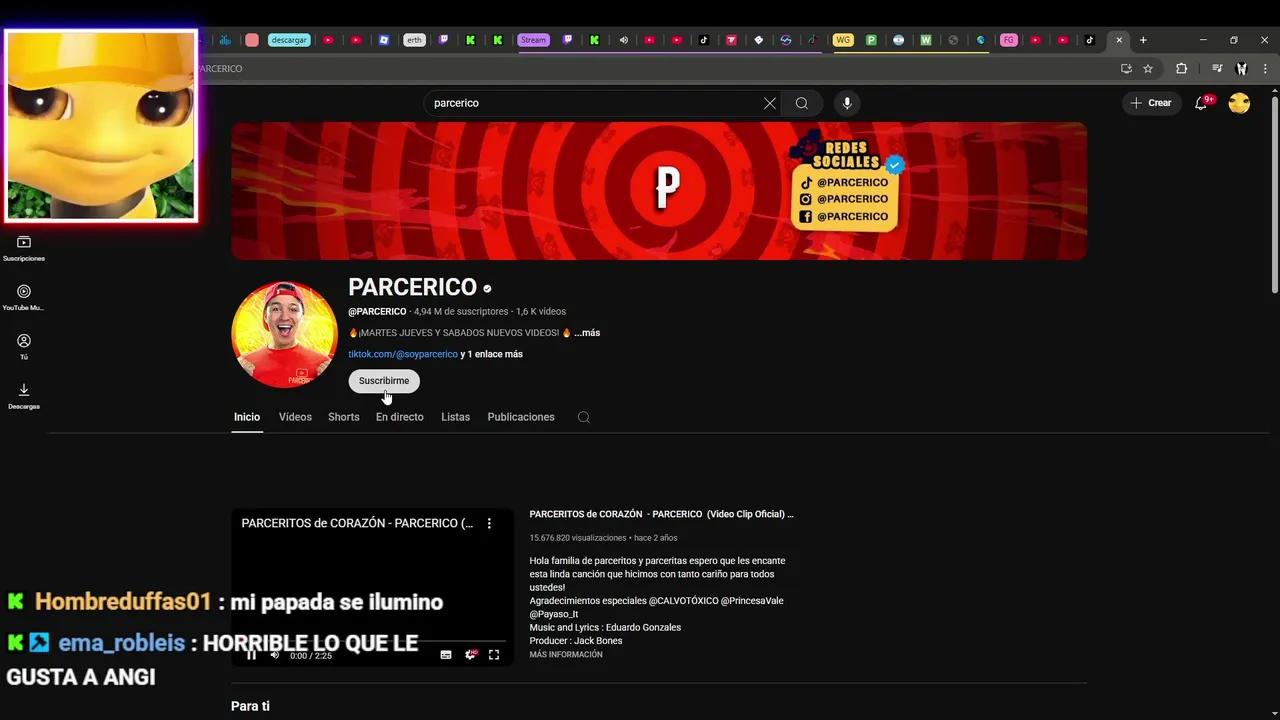Switch to the Shorts tab
This screenshot has width=1280, height=720.
pyautogui.click(x=343, y=417)
